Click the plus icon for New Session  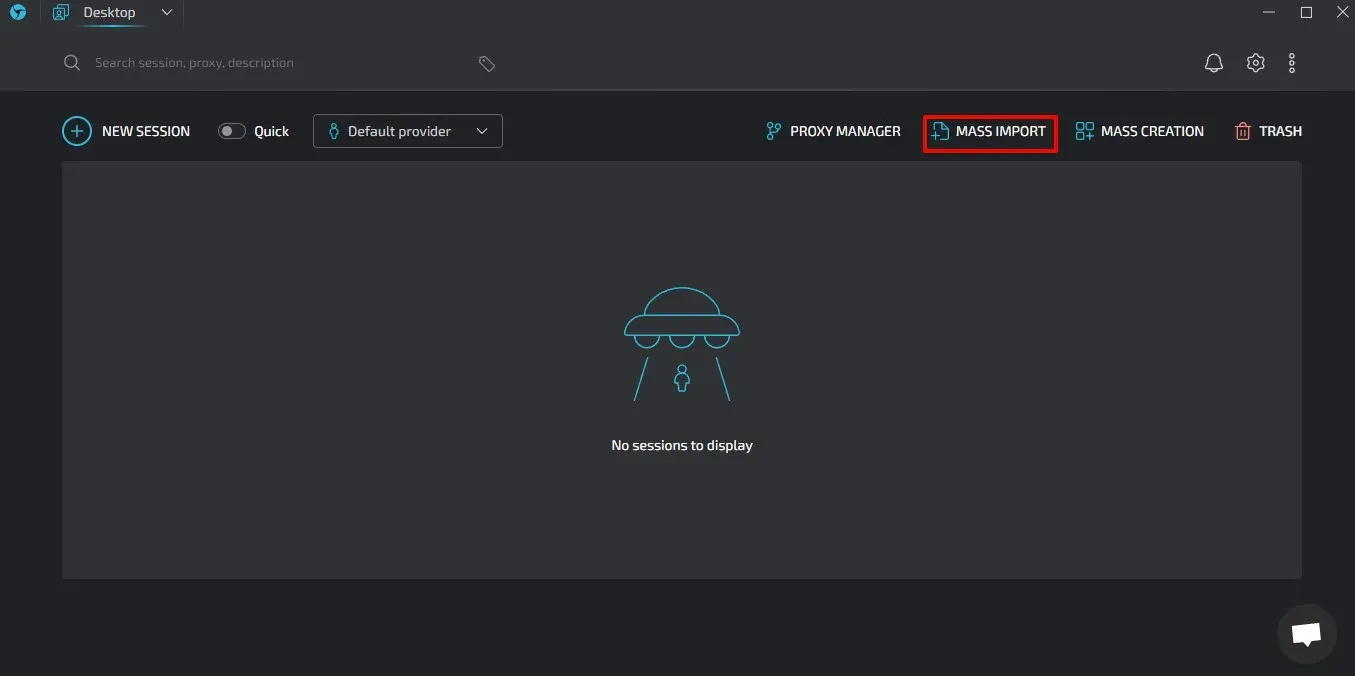click(77, 130)
